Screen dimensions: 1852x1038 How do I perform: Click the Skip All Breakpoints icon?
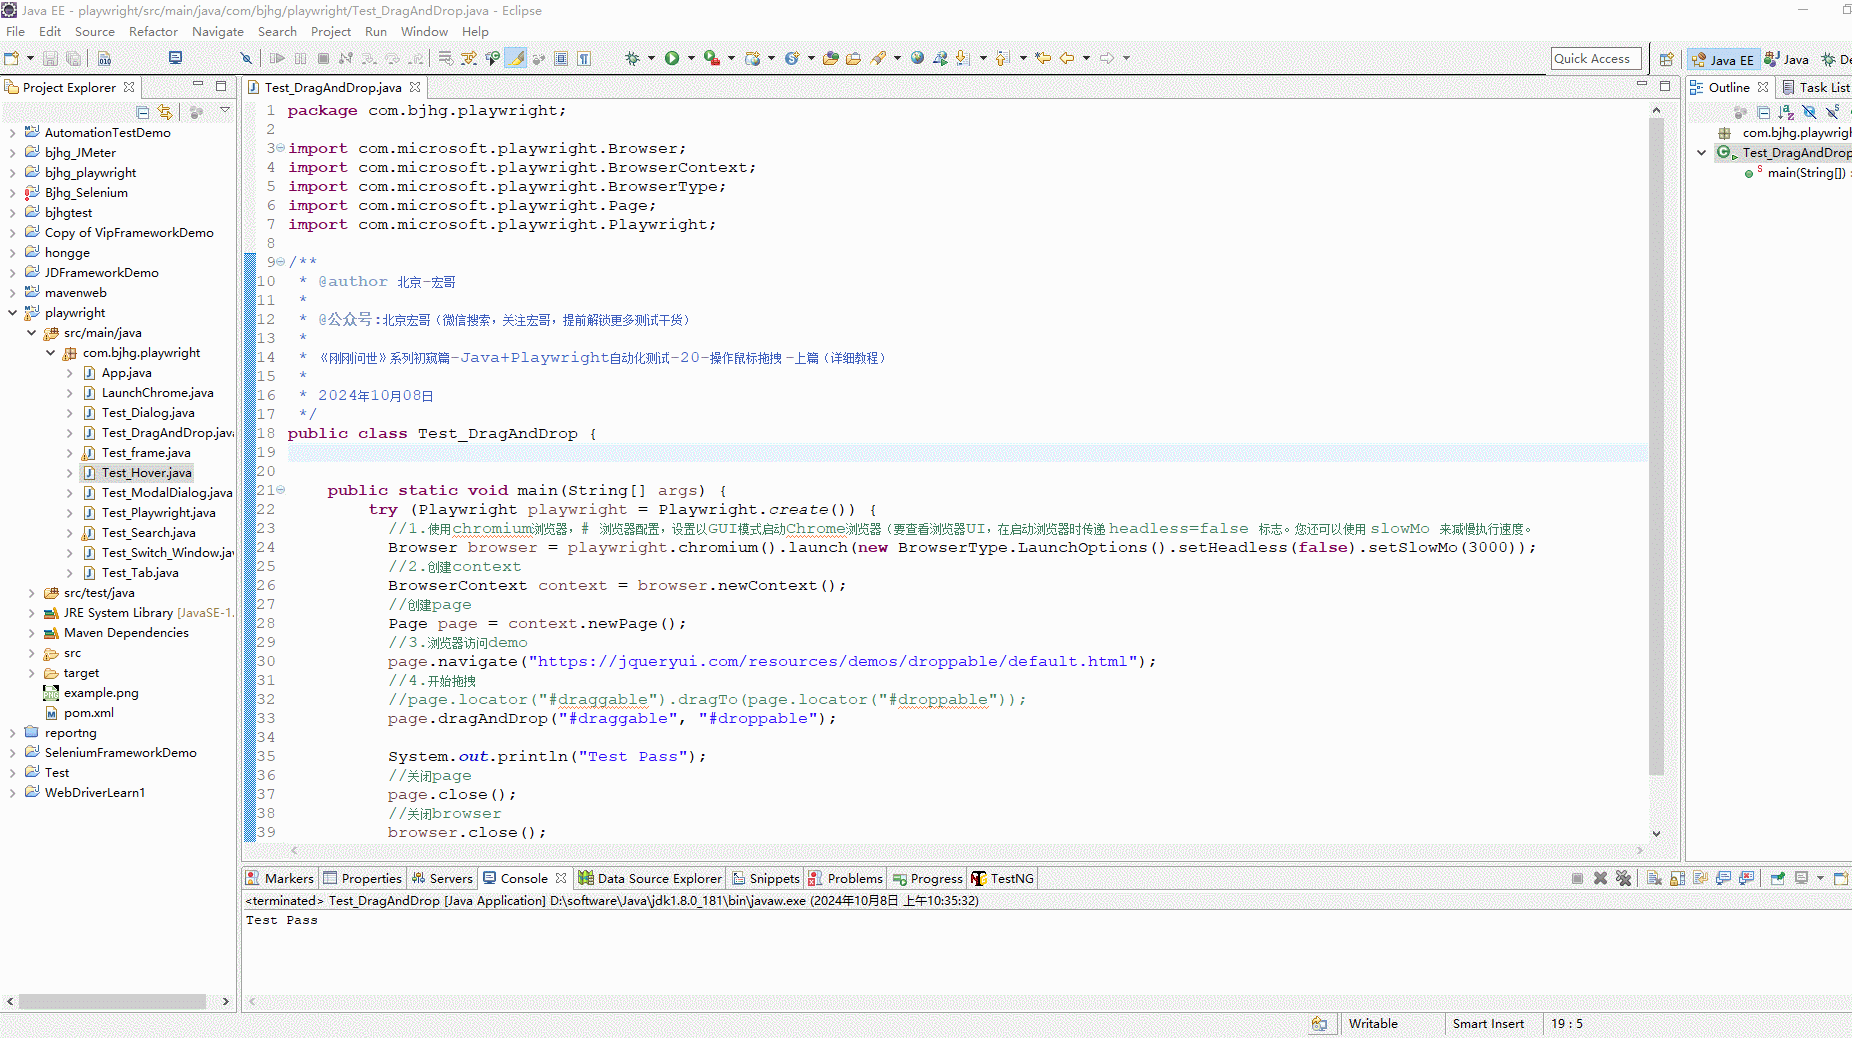click(246, 58)
